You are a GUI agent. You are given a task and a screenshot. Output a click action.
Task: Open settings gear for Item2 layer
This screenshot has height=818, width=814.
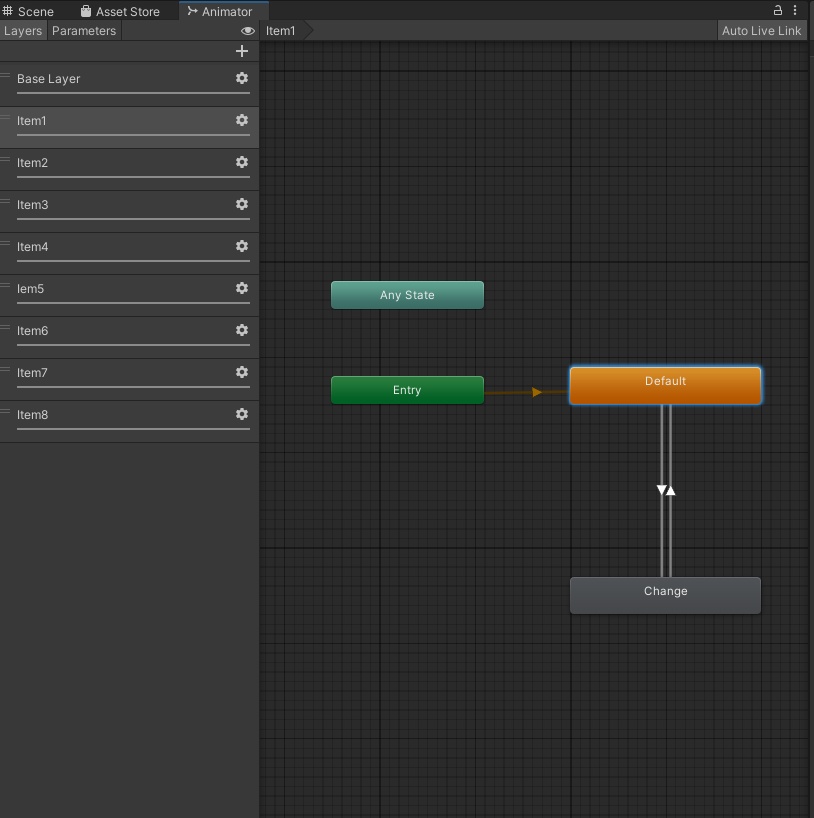[242, 162]
